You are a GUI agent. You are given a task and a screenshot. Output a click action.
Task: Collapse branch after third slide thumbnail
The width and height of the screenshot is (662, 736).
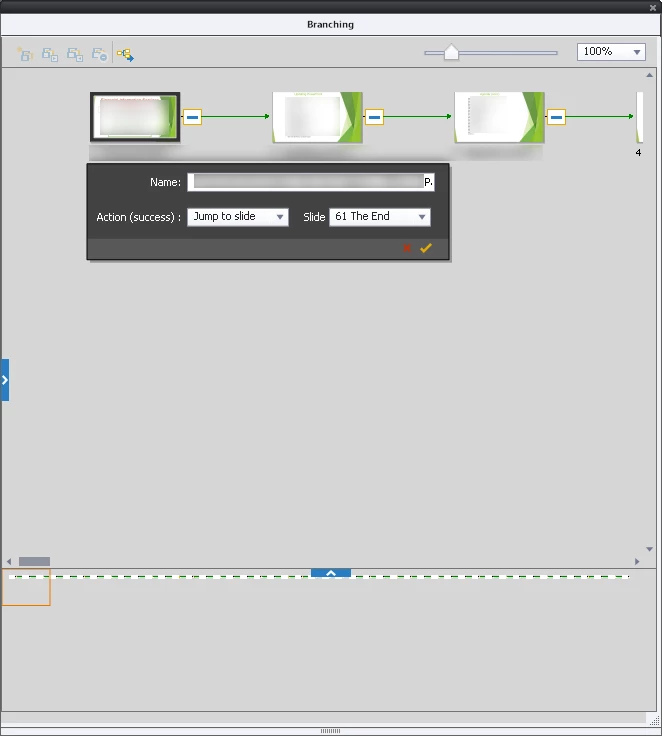(x=556, y=117)
